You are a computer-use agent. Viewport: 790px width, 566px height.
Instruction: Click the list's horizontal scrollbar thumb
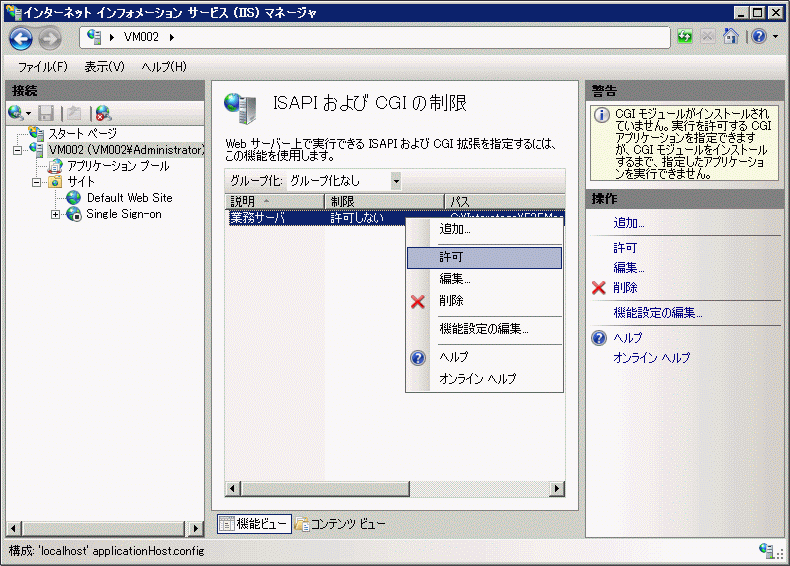(x=325, y=488)
